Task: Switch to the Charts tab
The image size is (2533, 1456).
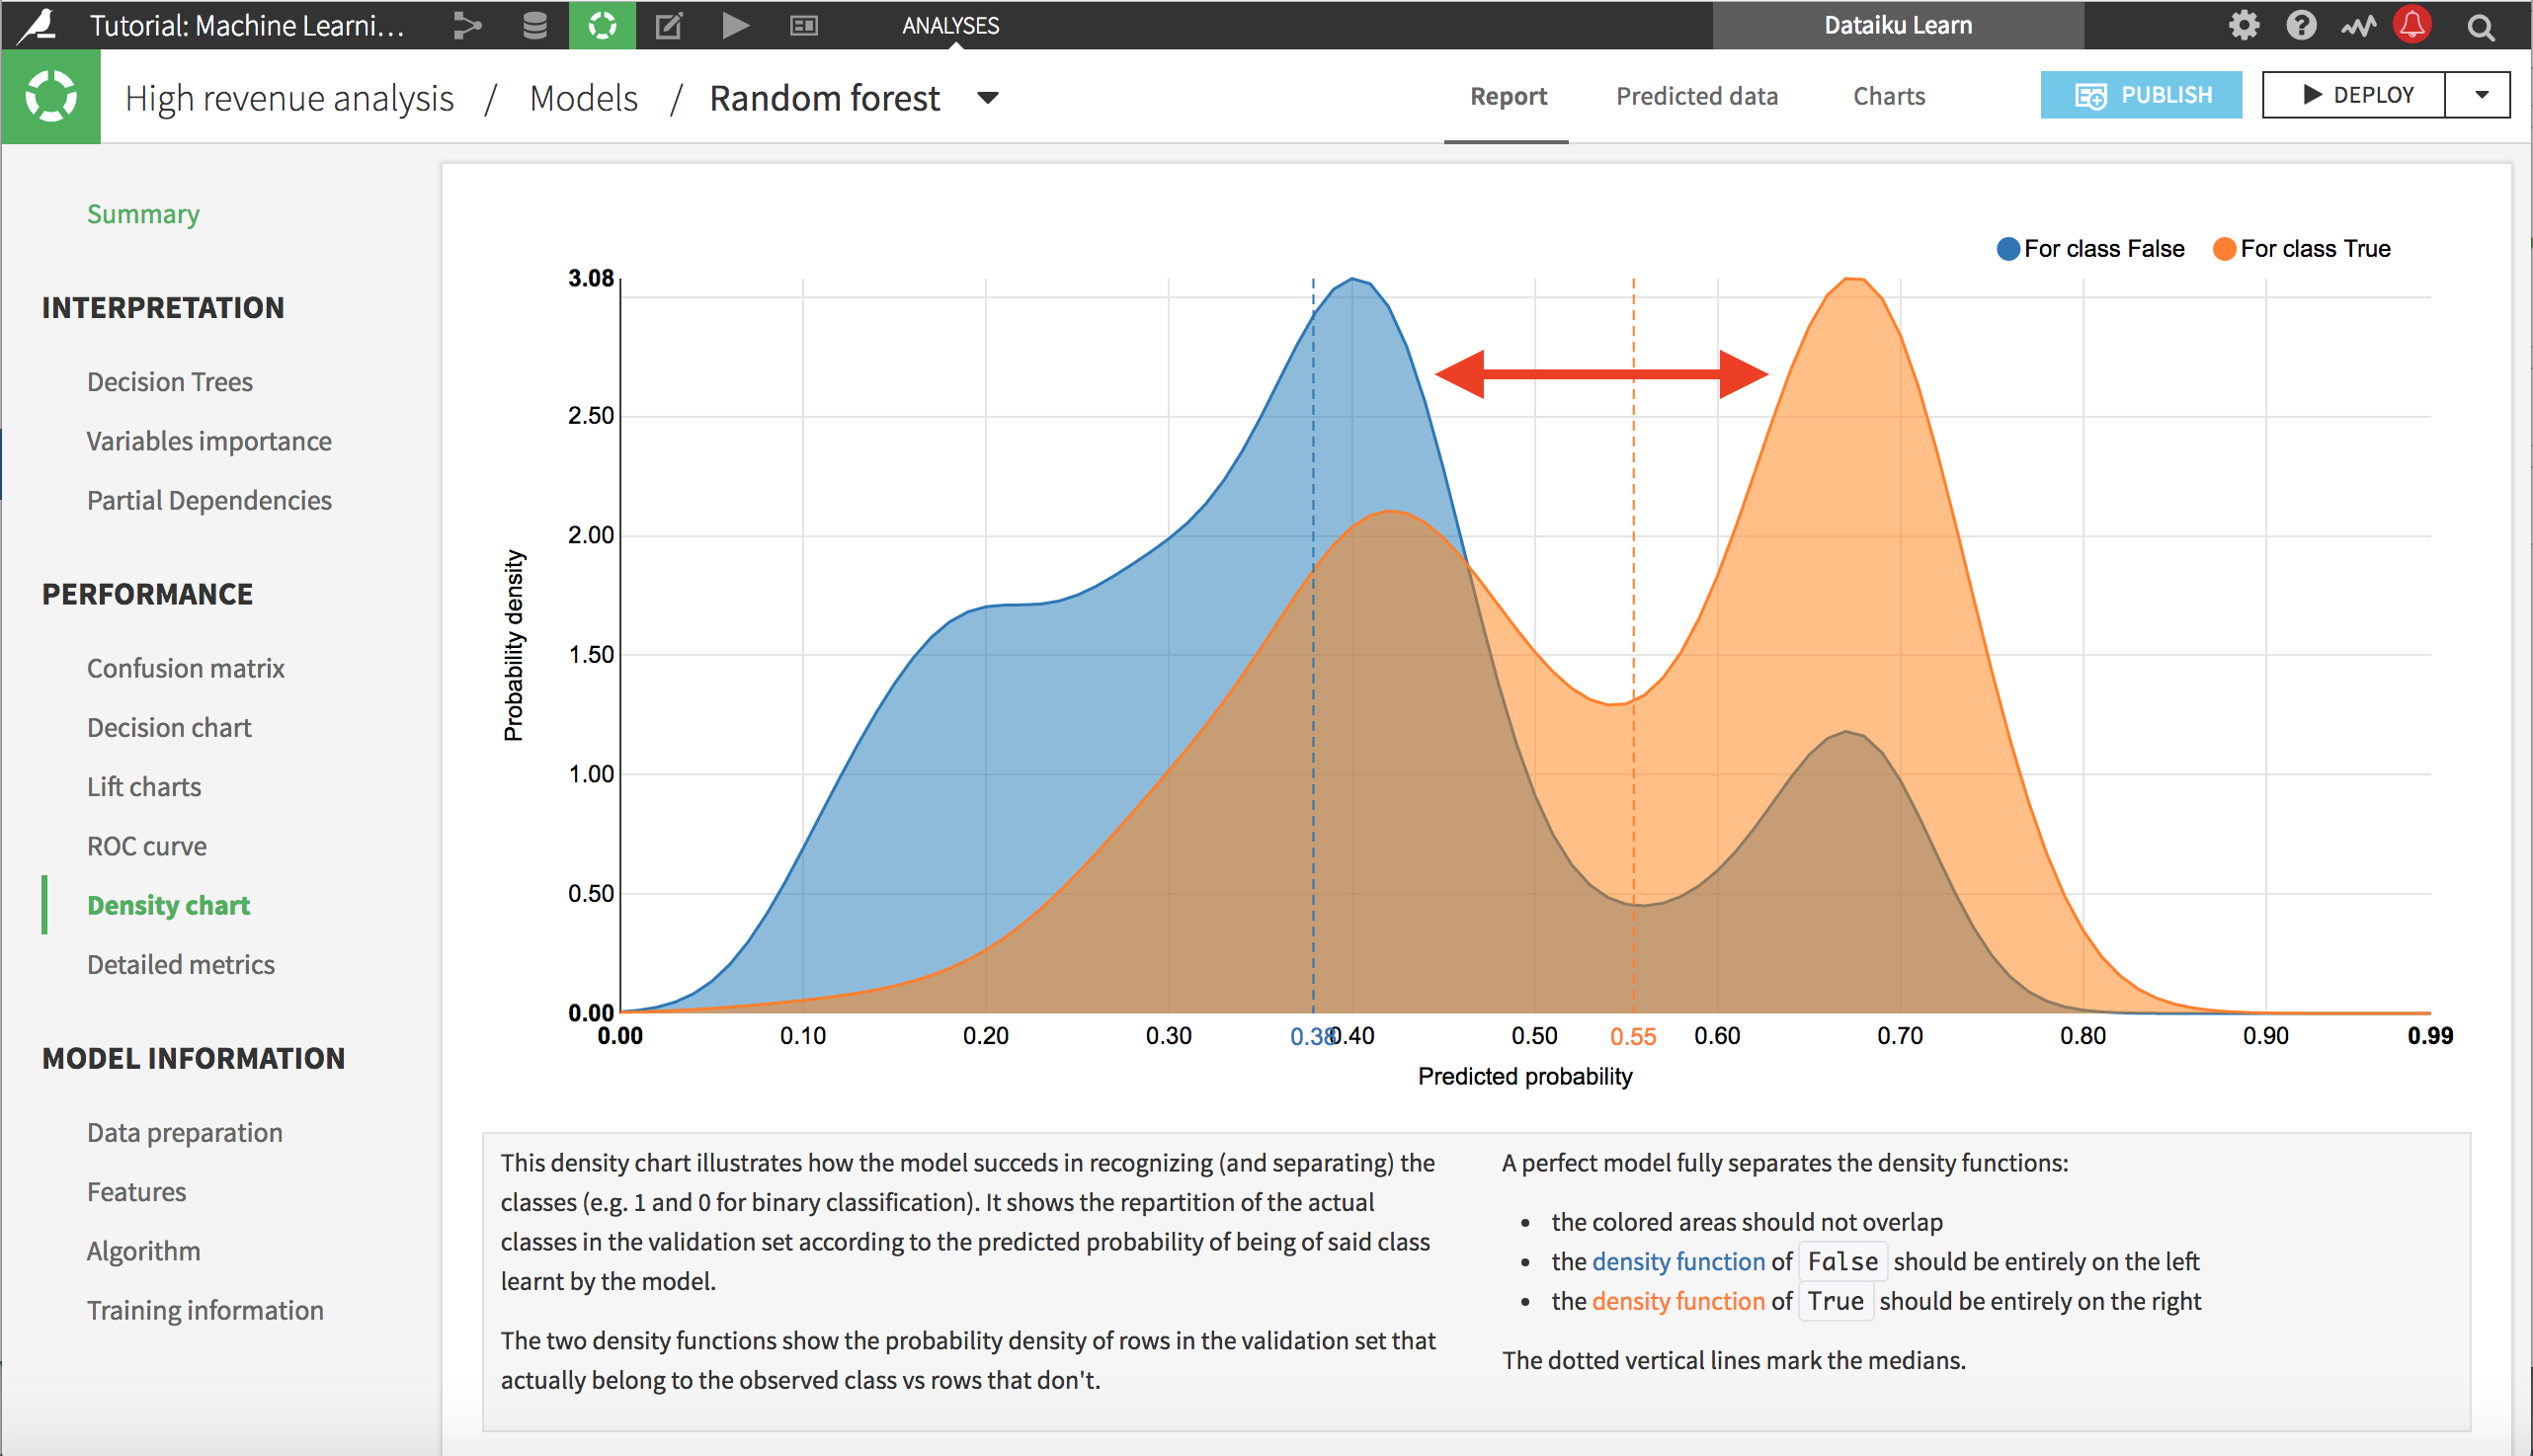Action: coord(1888,96)
